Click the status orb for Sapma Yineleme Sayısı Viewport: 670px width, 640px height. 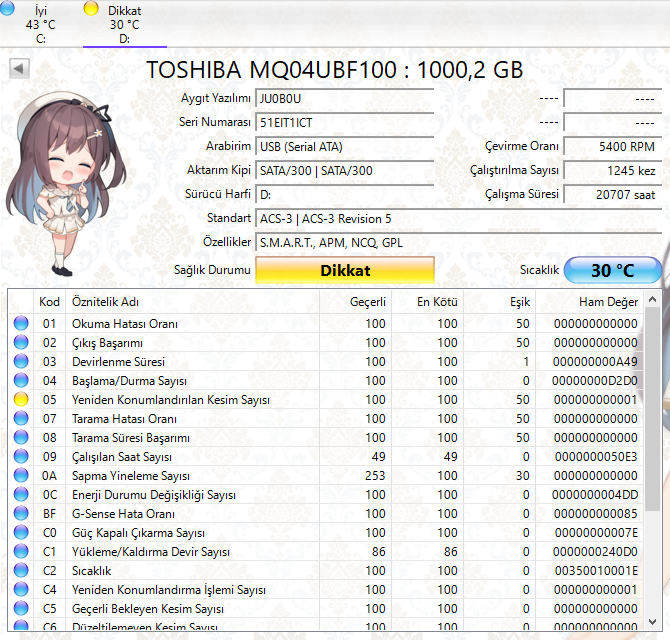pos(21,476)
